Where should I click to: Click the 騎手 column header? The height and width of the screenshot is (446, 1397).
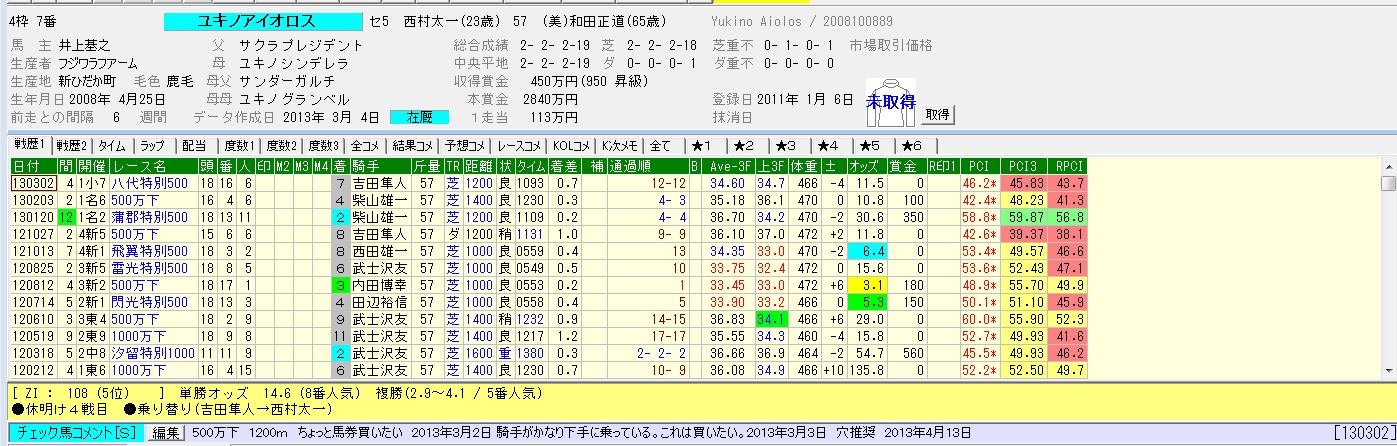[x=362, y=166]
